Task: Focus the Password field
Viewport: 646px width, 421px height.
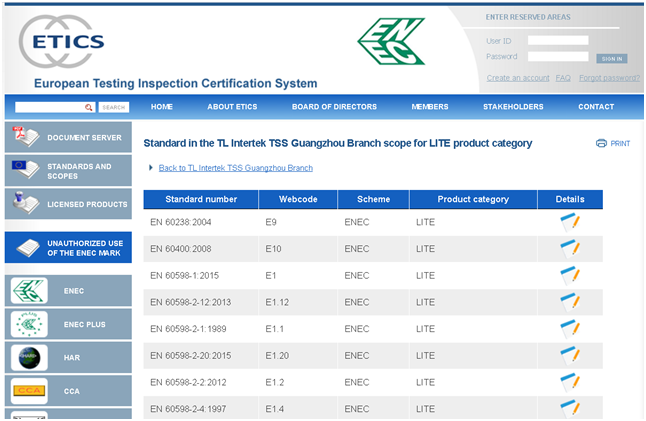Action: (x=558, y=56)
